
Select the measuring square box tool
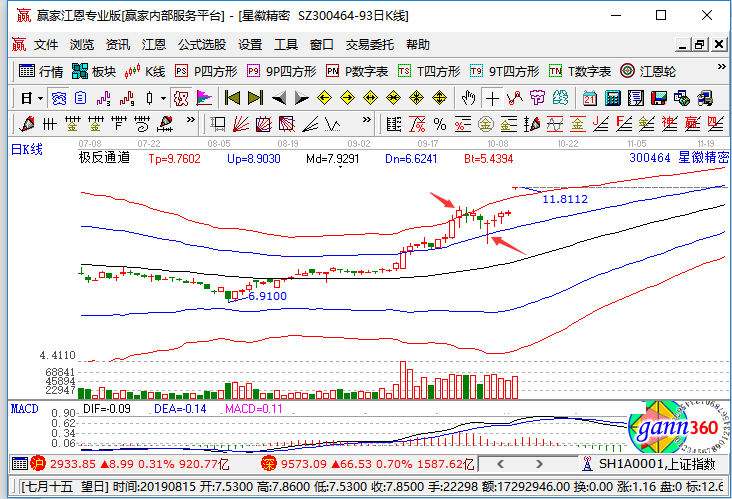218,124
